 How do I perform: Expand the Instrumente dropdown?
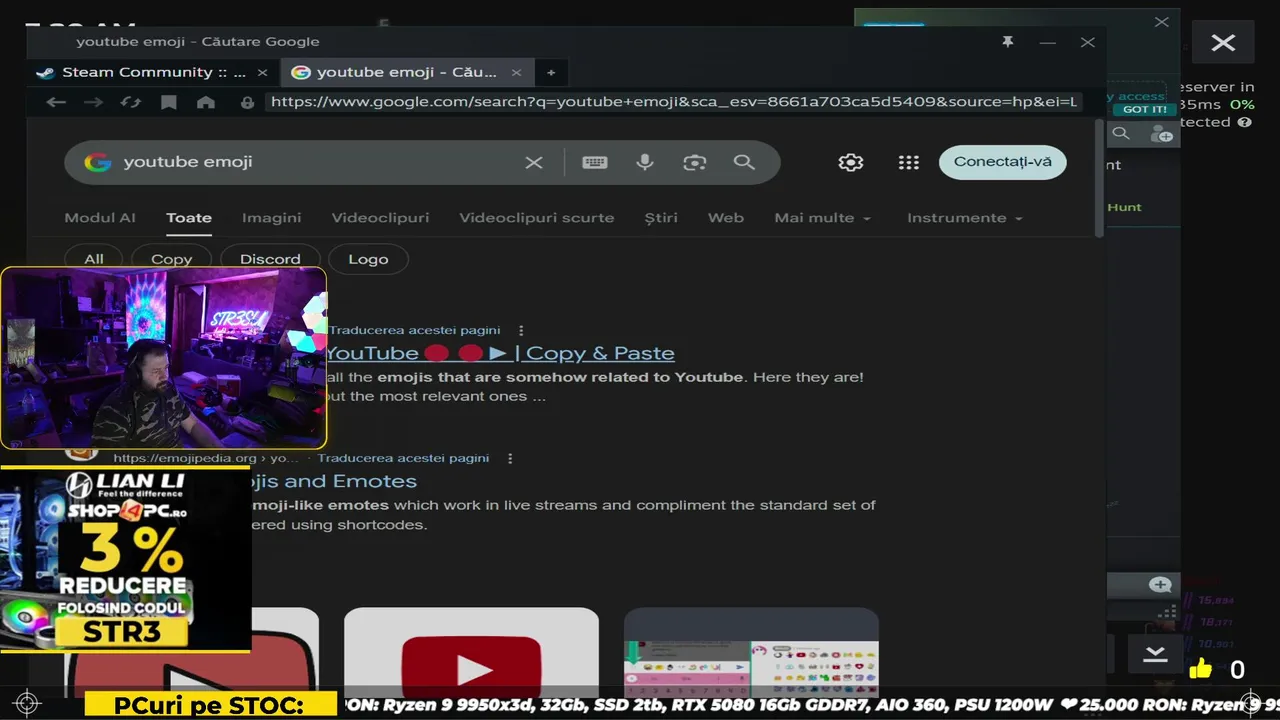pos(964,217)
